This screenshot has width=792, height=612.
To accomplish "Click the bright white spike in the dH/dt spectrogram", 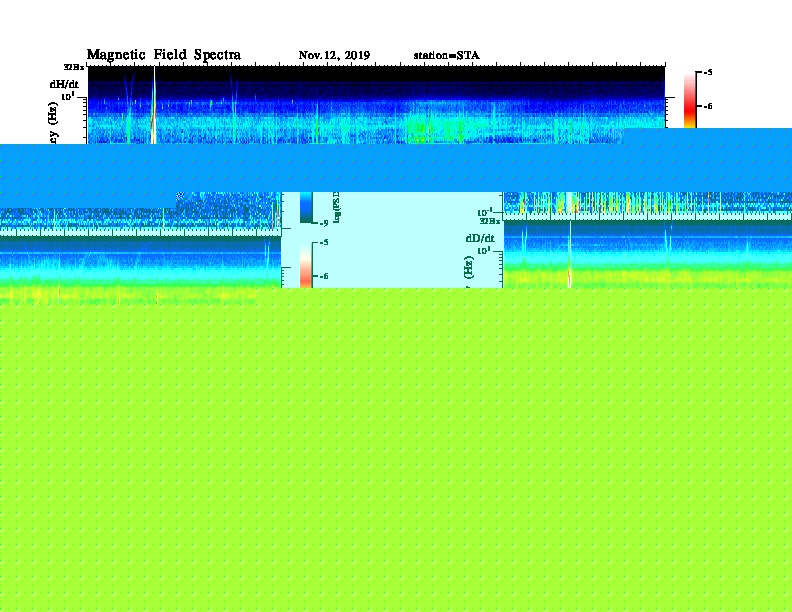I will coord(154,106).
